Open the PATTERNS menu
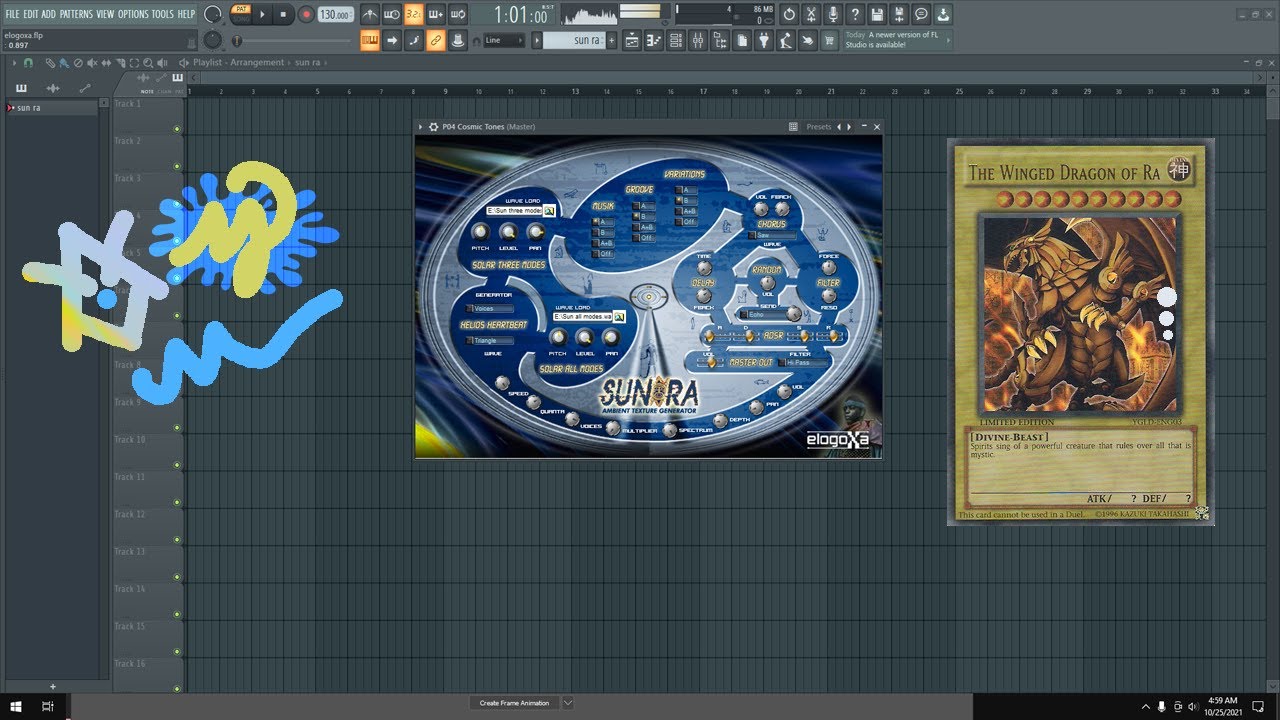 click(76, 15)
